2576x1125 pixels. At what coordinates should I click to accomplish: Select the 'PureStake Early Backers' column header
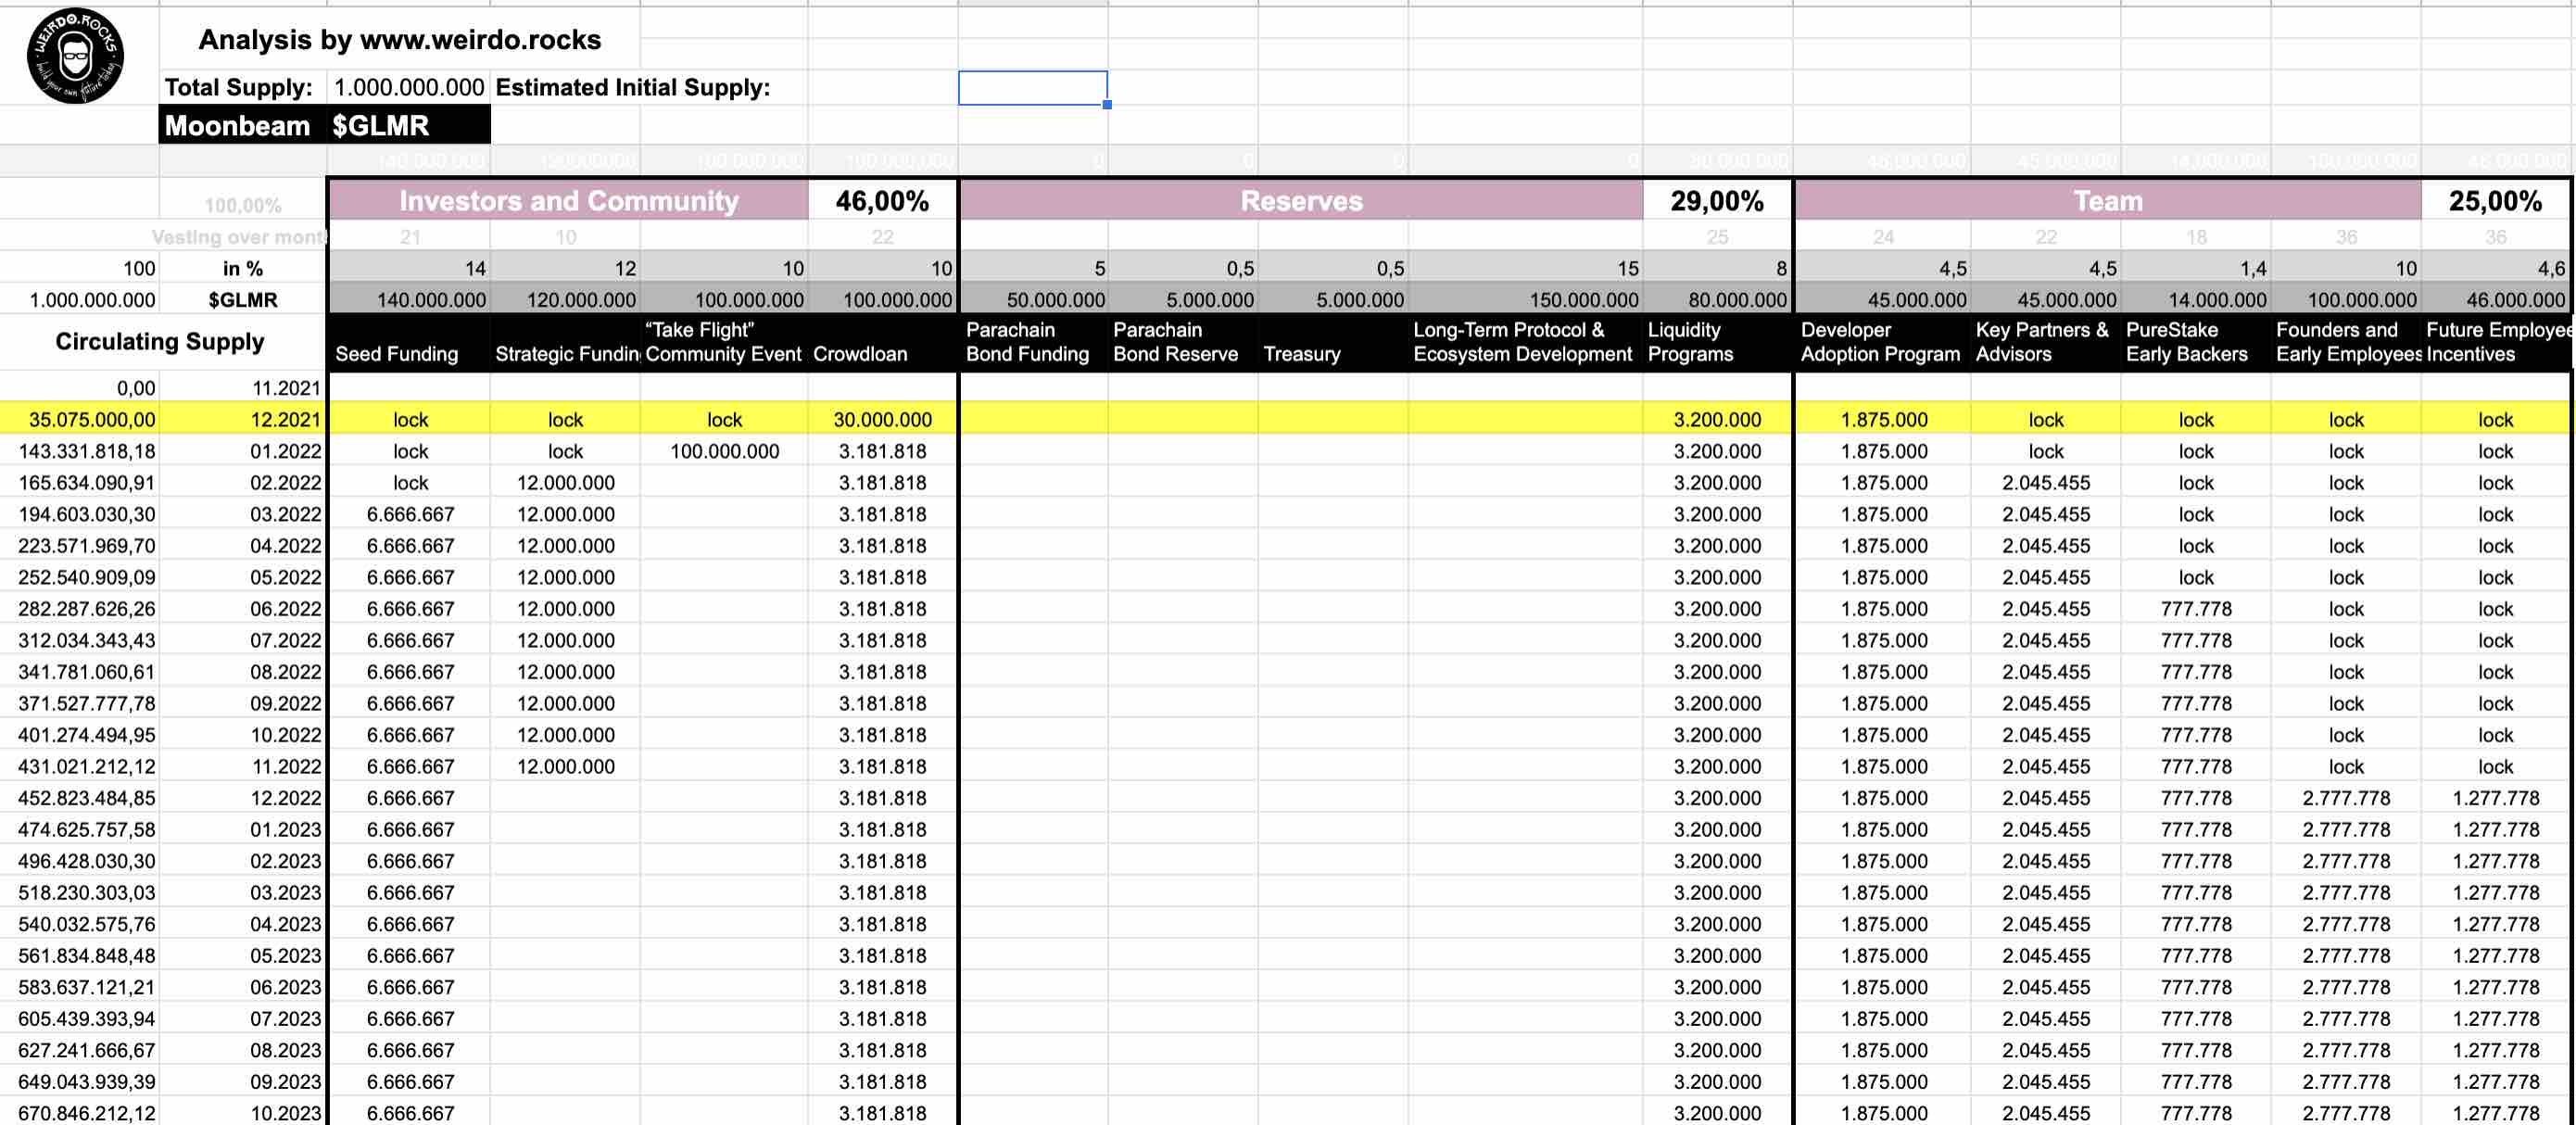2196,342
